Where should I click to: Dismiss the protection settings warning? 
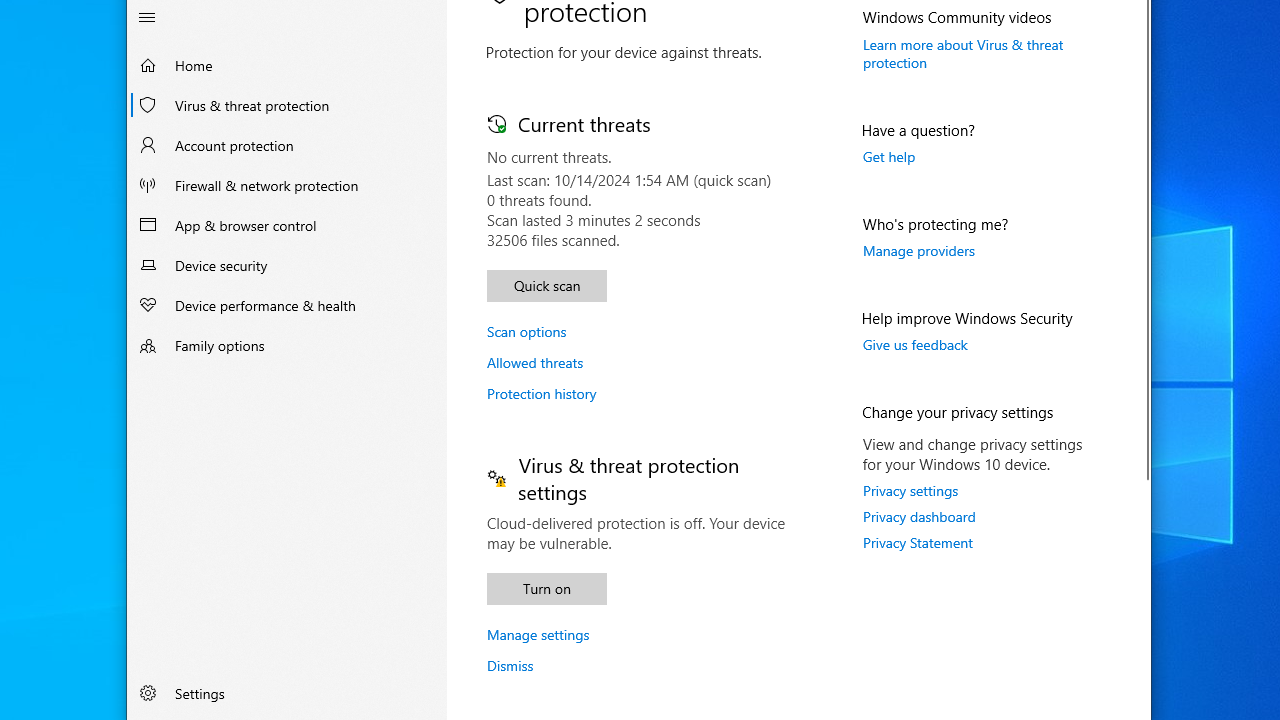[x=510, y=666]
